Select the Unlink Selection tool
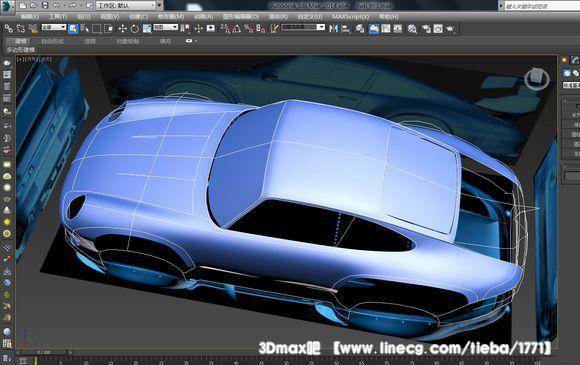 tap(21, 28)
